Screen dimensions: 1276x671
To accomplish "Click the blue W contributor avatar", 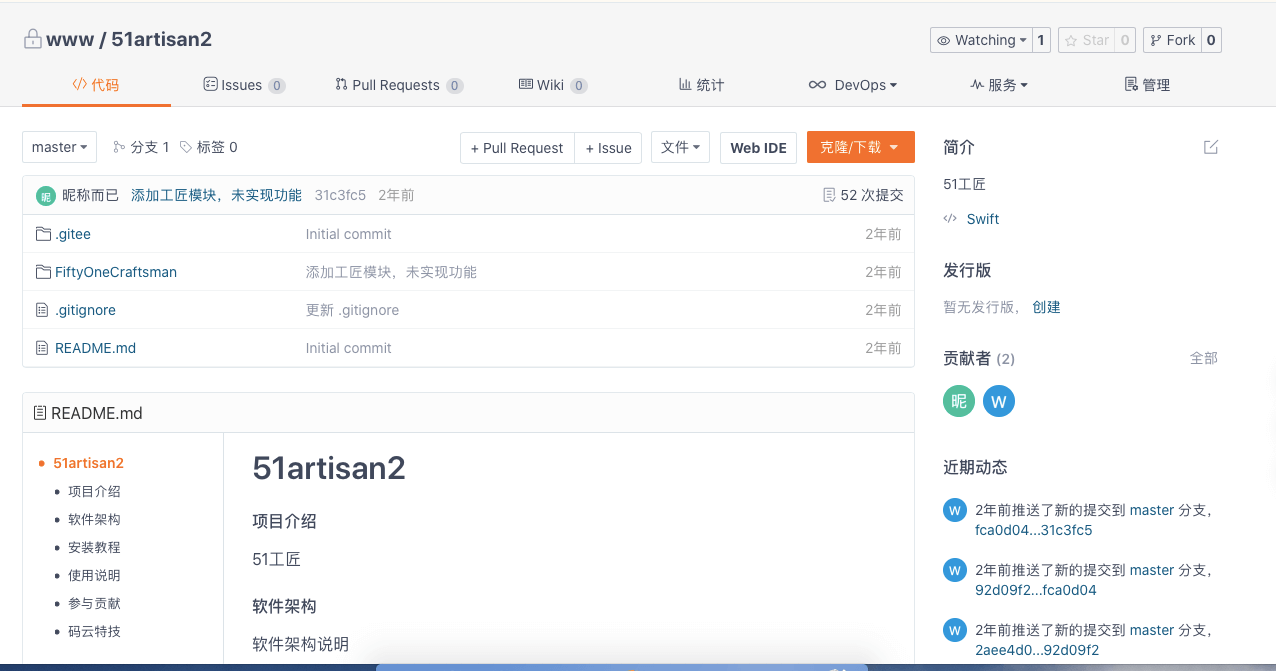I will (998, 401).
